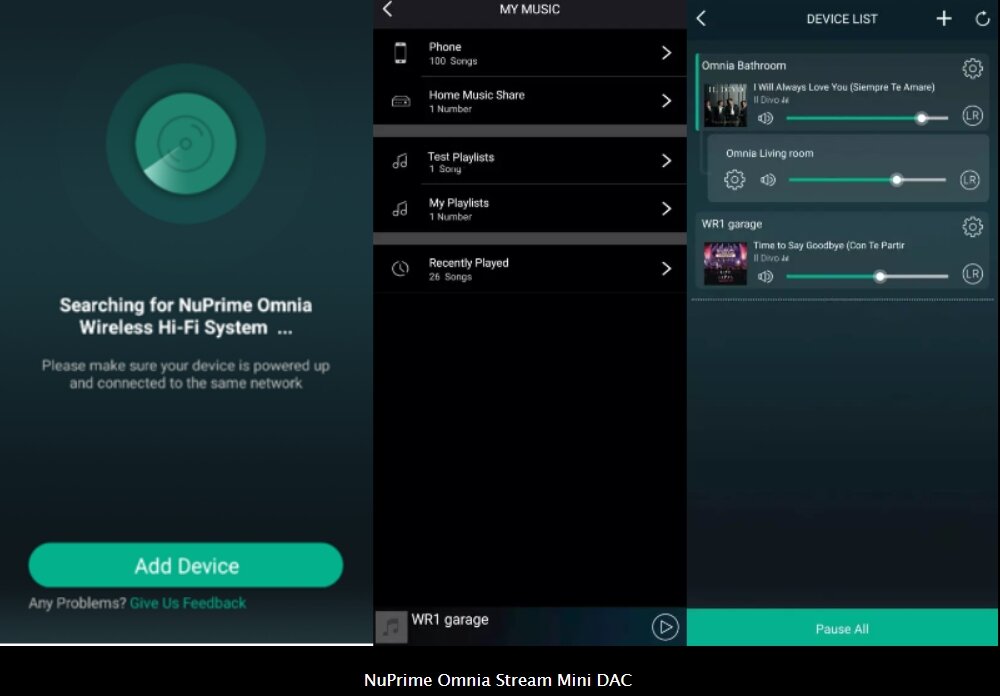1000x696 pixels.
Task: Select the My Playlists row
Action: (529, 209)
